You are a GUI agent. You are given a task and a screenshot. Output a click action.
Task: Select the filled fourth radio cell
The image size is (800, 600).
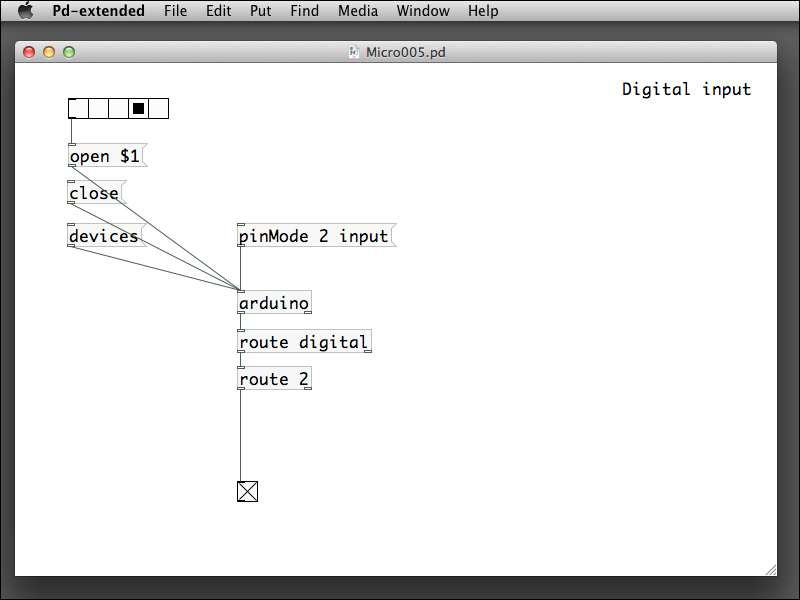pos(138,108)
